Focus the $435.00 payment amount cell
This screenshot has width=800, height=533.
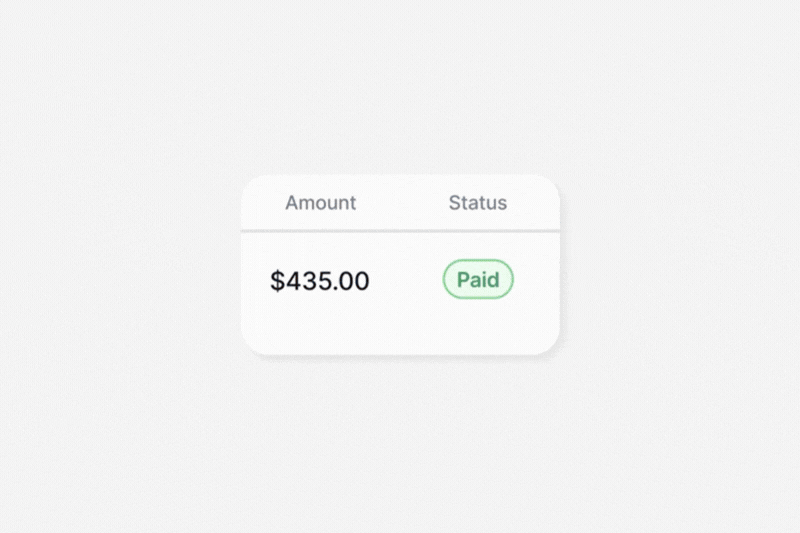click(320, 281)
